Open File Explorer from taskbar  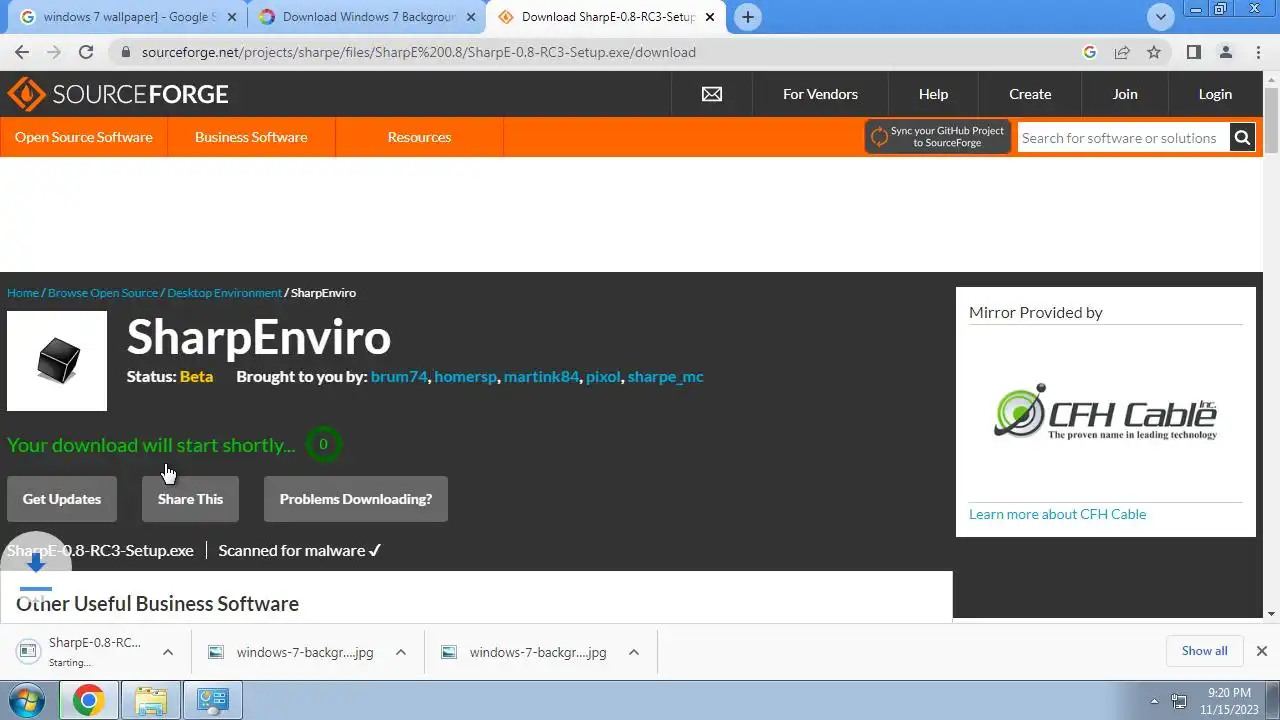click(151, 700)
